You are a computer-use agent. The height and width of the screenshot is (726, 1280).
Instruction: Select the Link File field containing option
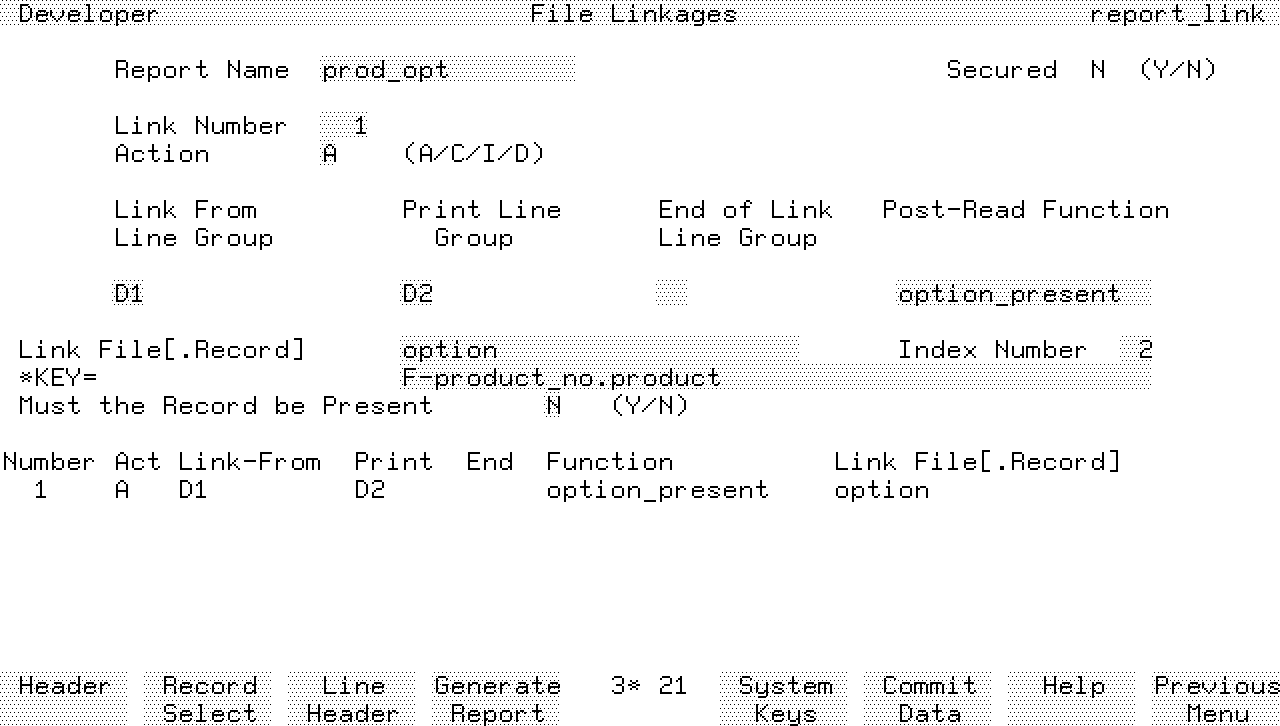click(600, 350)
